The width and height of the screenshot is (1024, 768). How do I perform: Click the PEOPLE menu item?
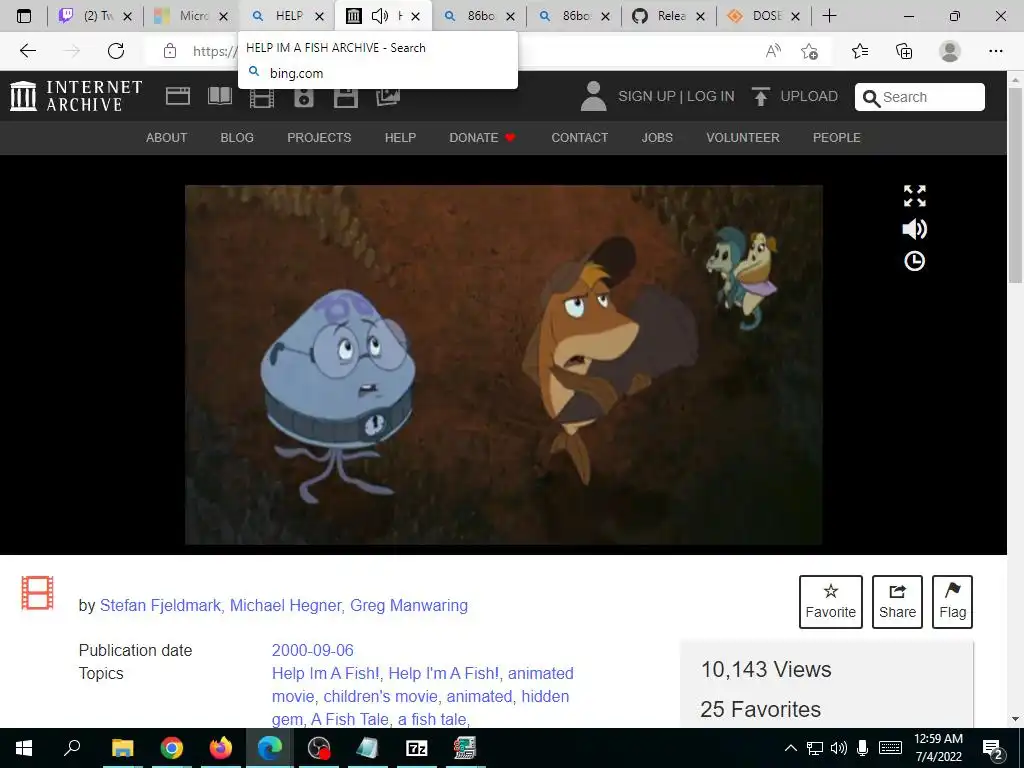[x=837, y=138]
